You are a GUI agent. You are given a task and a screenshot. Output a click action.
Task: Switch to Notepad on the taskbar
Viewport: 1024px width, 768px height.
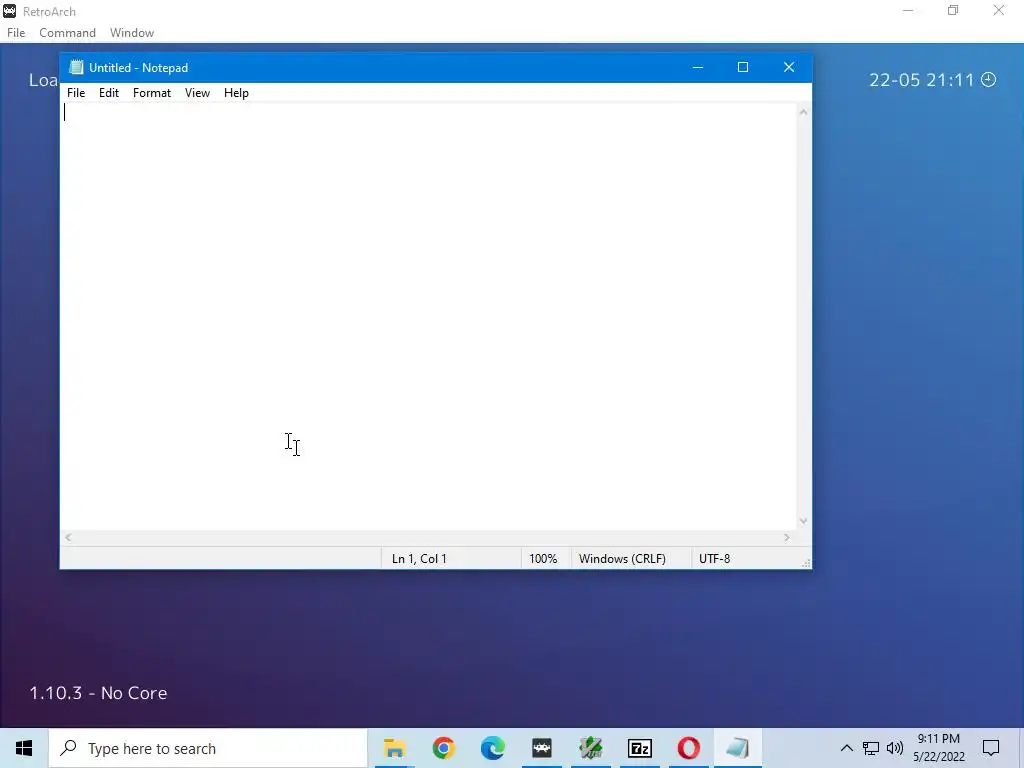tap(737, 748)
